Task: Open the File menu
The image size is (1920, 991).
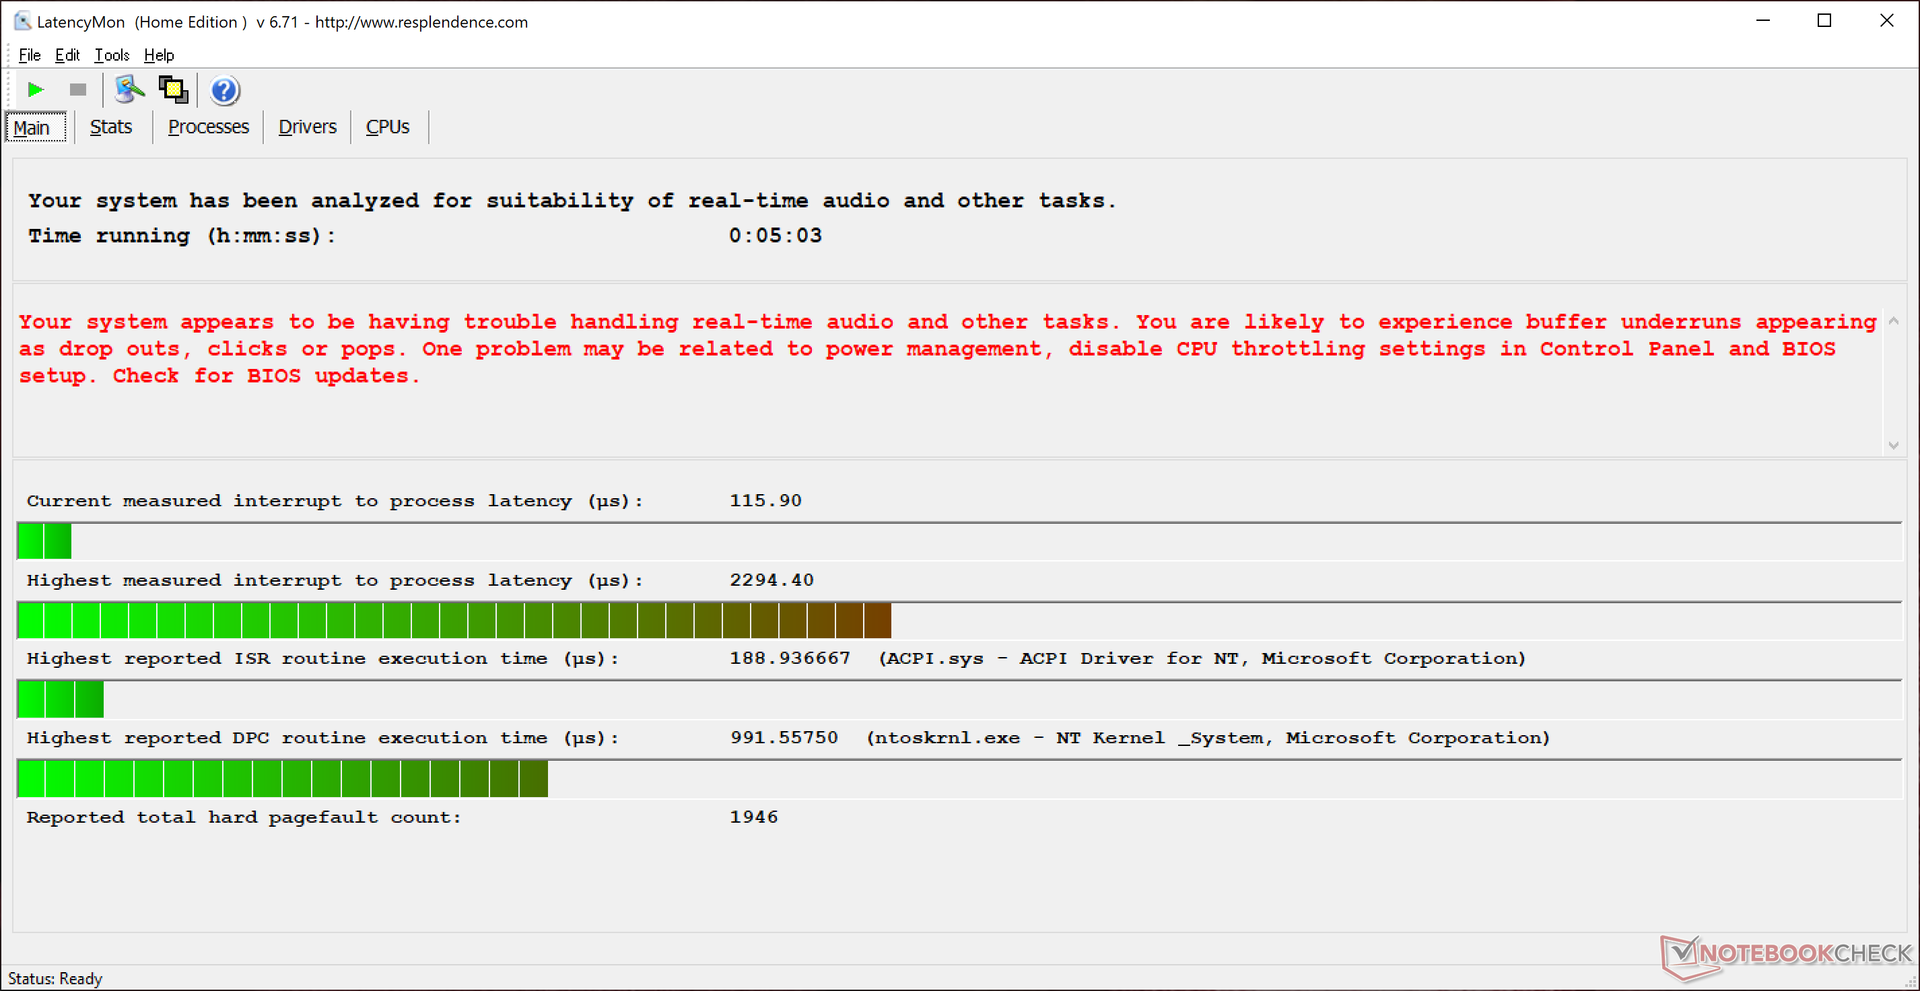Action: (x=30, y=55)
